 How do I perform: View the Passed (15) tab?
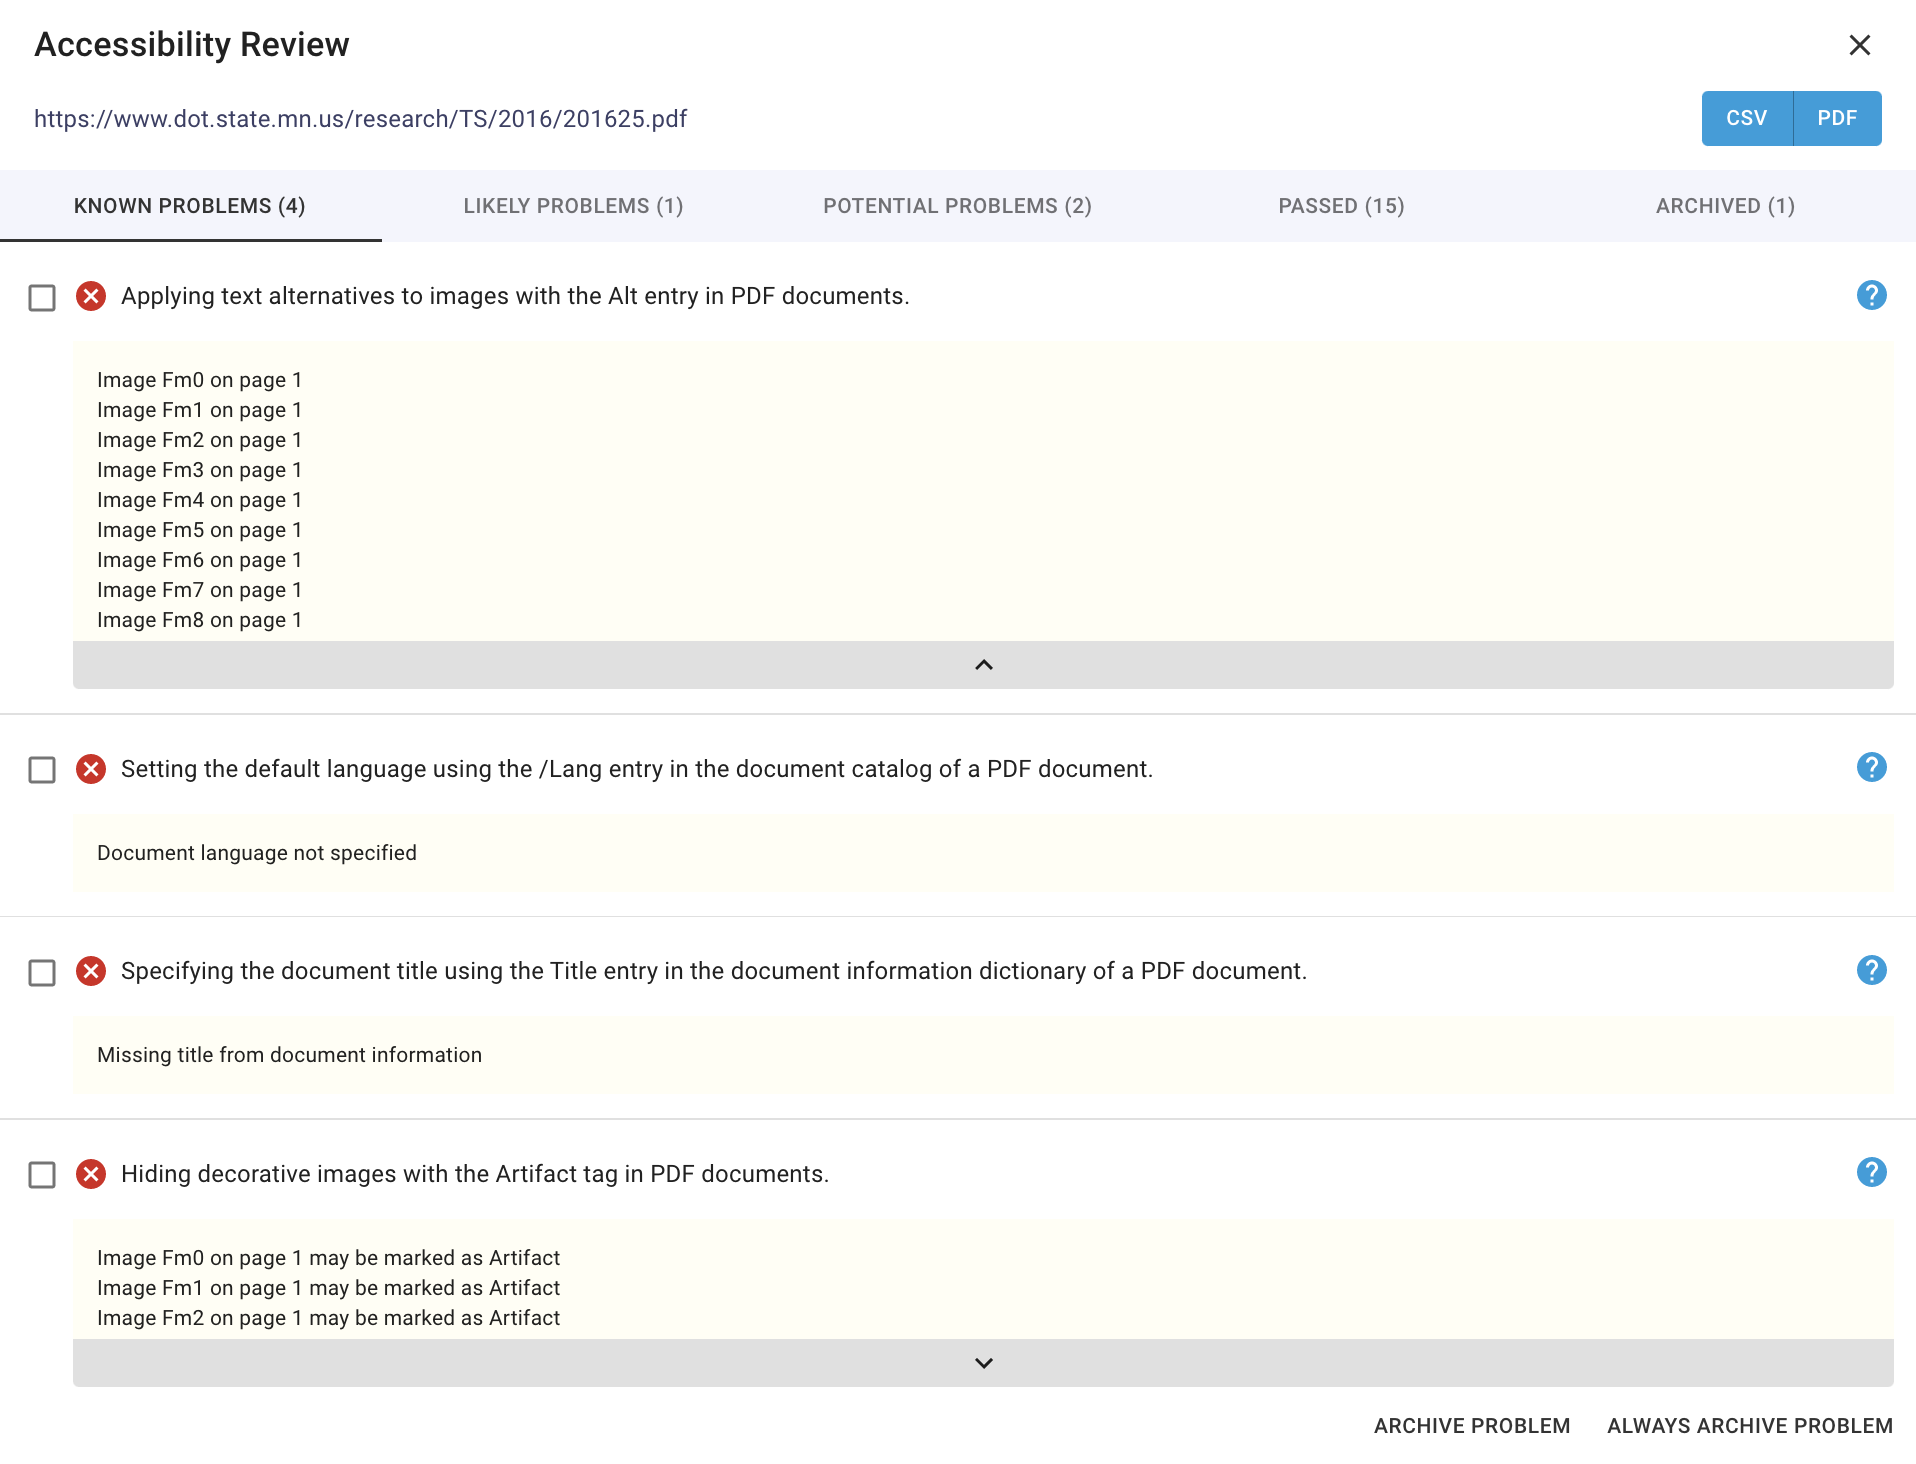(x=1341, y=206)
